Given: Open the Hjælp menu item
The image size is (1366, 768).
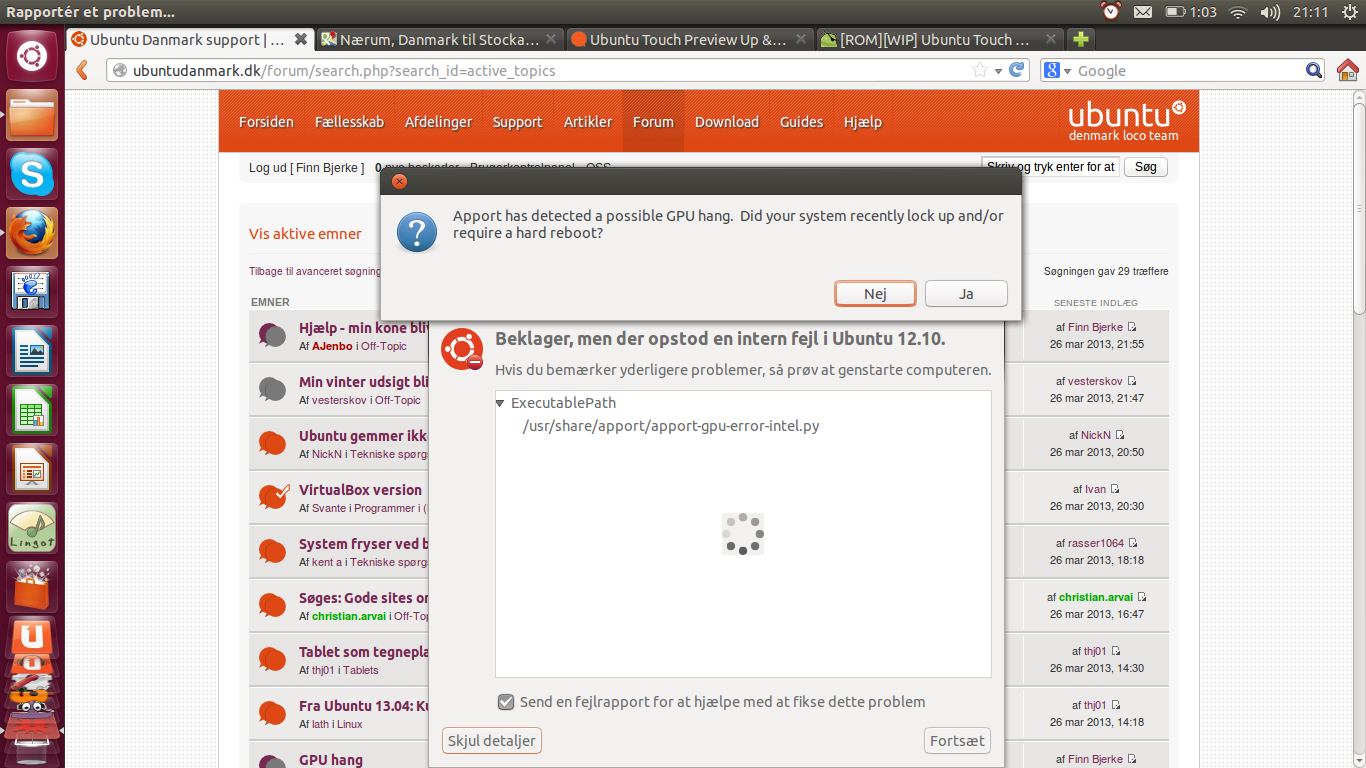Looking at the screenshot, I should [x=863, y=122].
